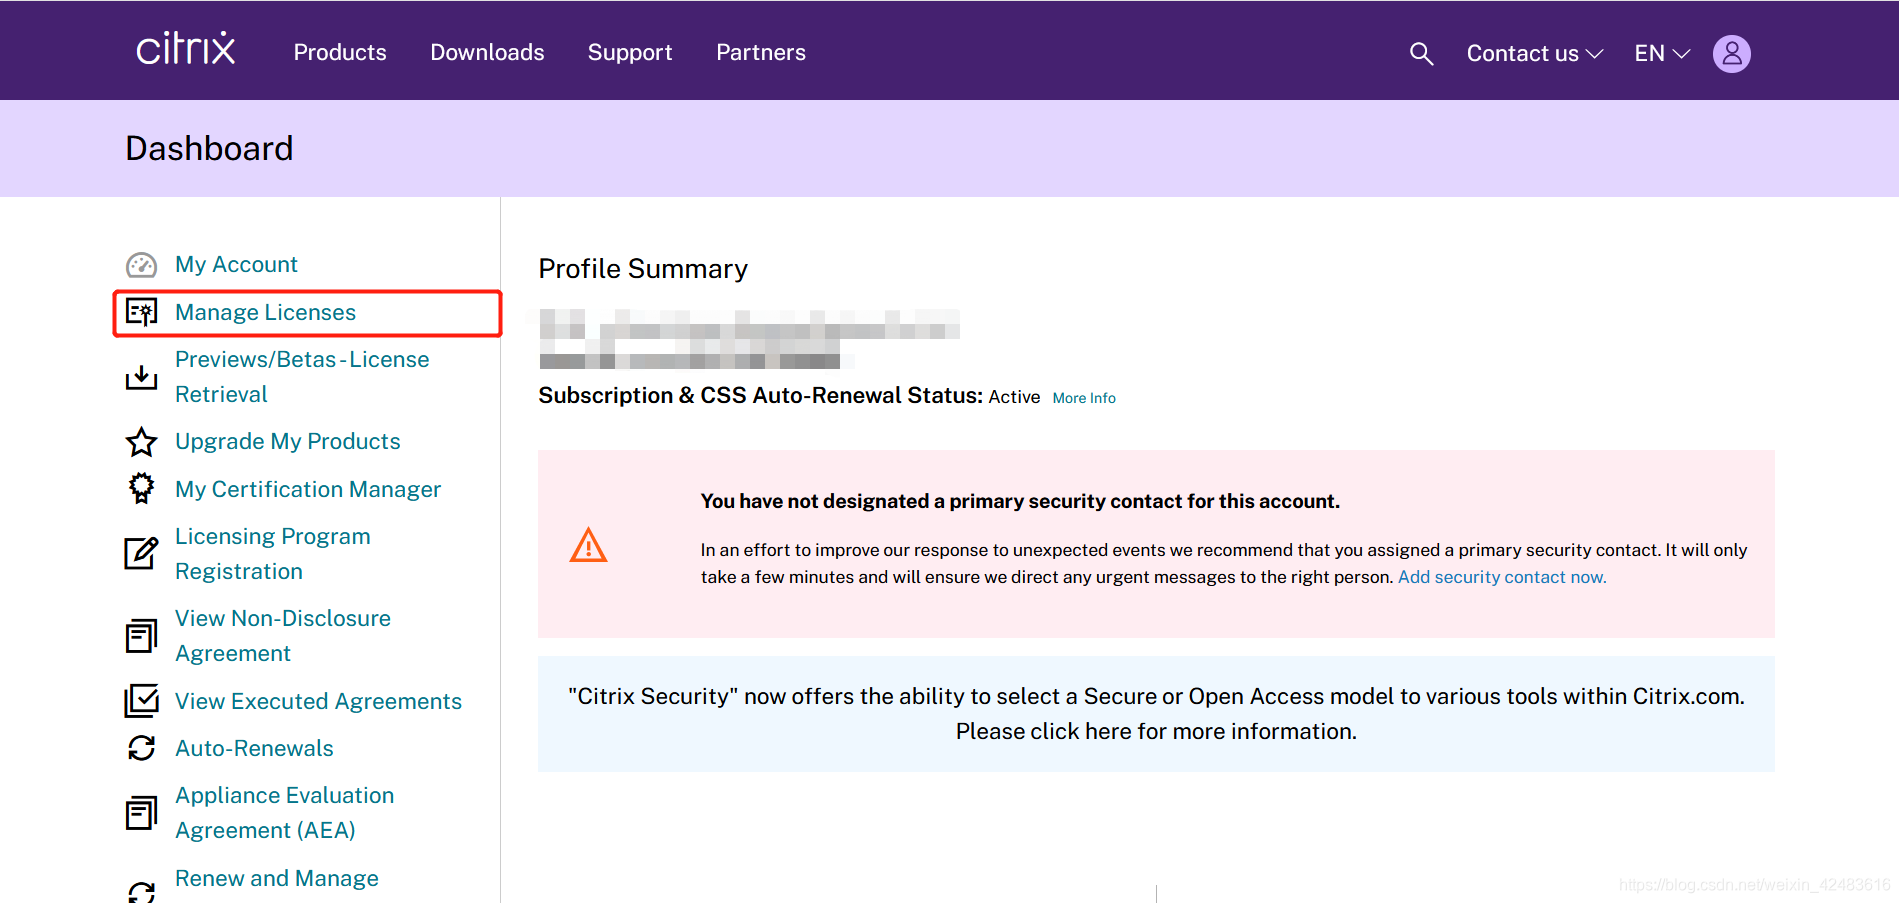Open the search magnifier icon

point(1421,54)
